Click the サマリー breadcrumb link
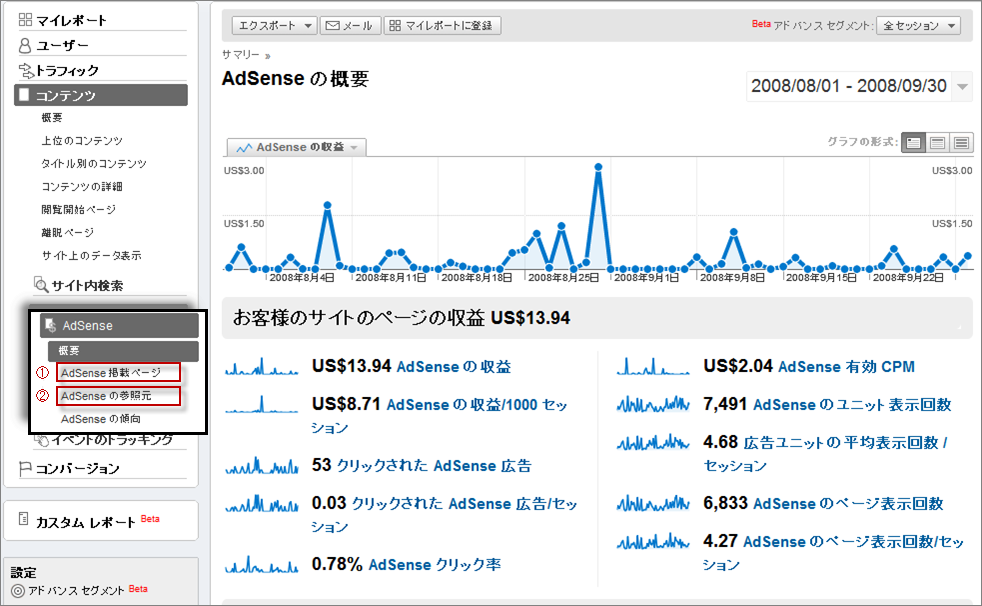This screenshot has height=606, width=982. coord(240,55)
